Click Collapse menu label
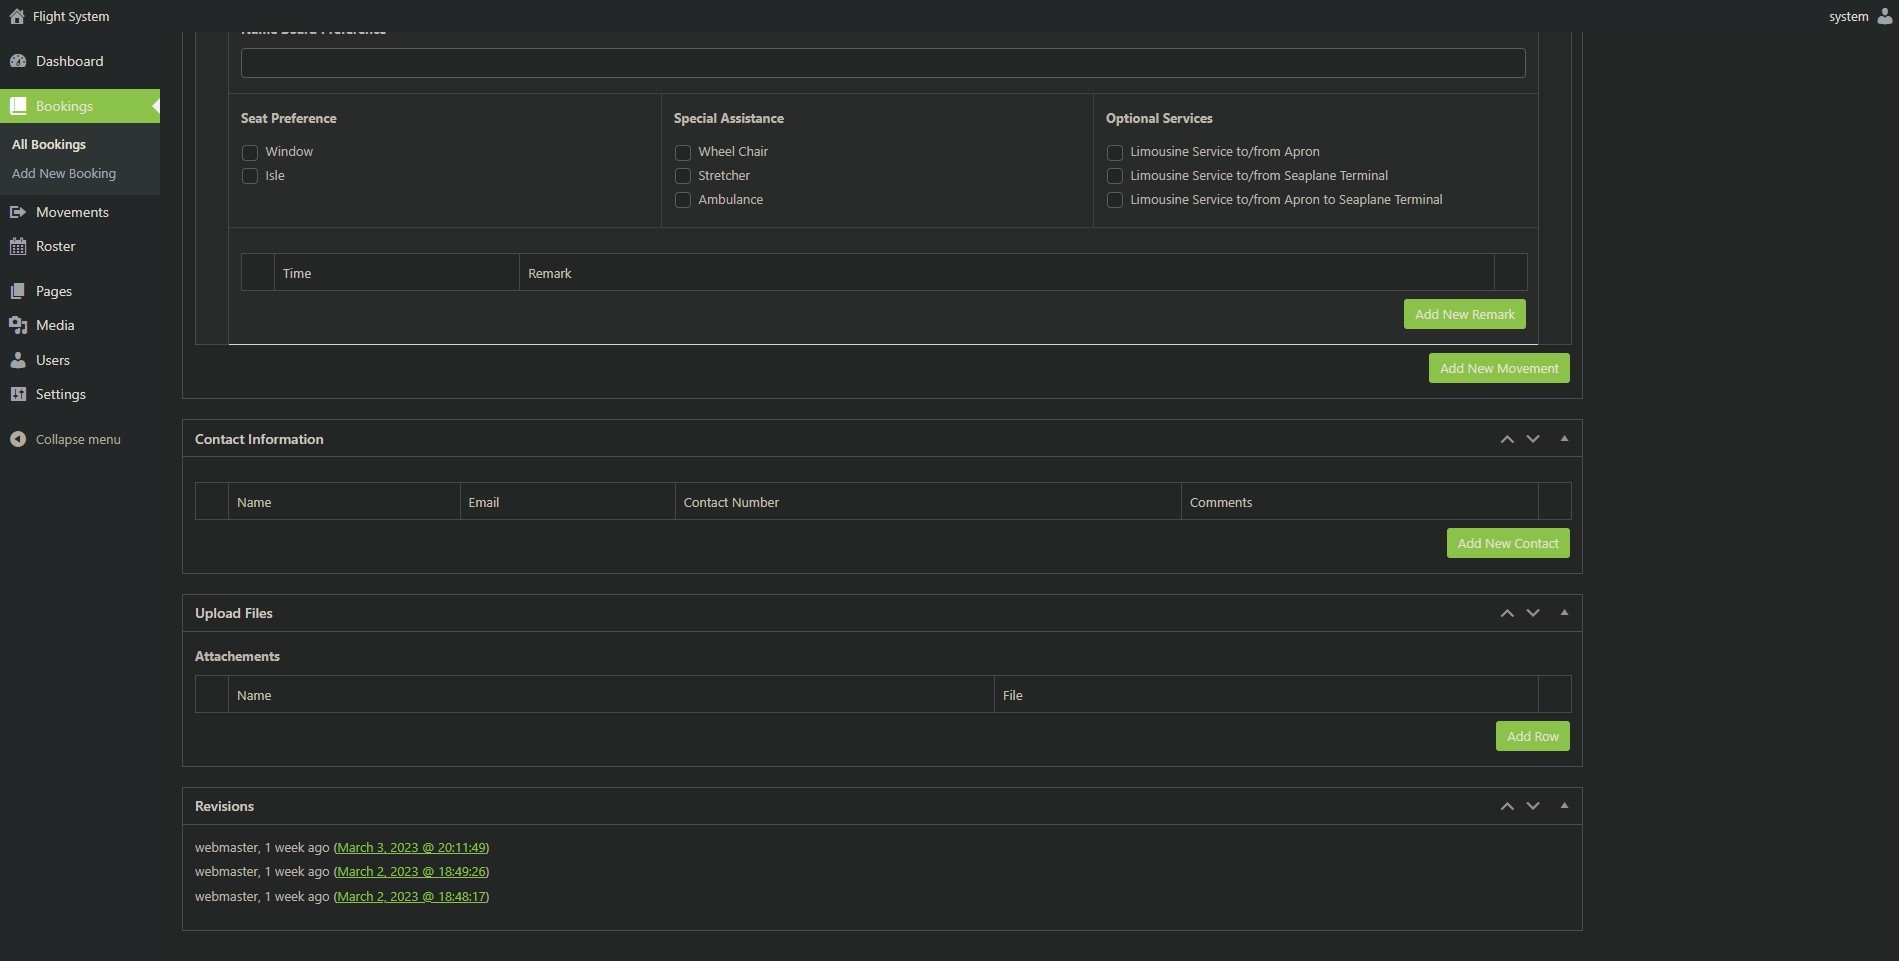The width and height of the screenshot is (1899, 961). point(78,439)
